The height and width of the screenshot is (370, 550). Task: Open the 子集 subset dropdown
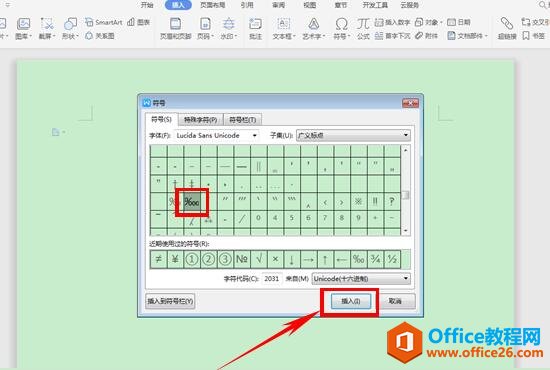(353, 135)
